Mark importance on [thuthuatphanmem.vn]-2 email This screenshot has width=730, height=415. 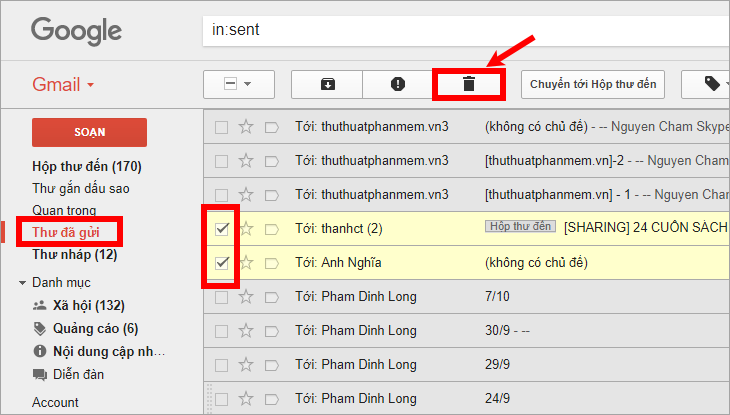pos(271,161)
